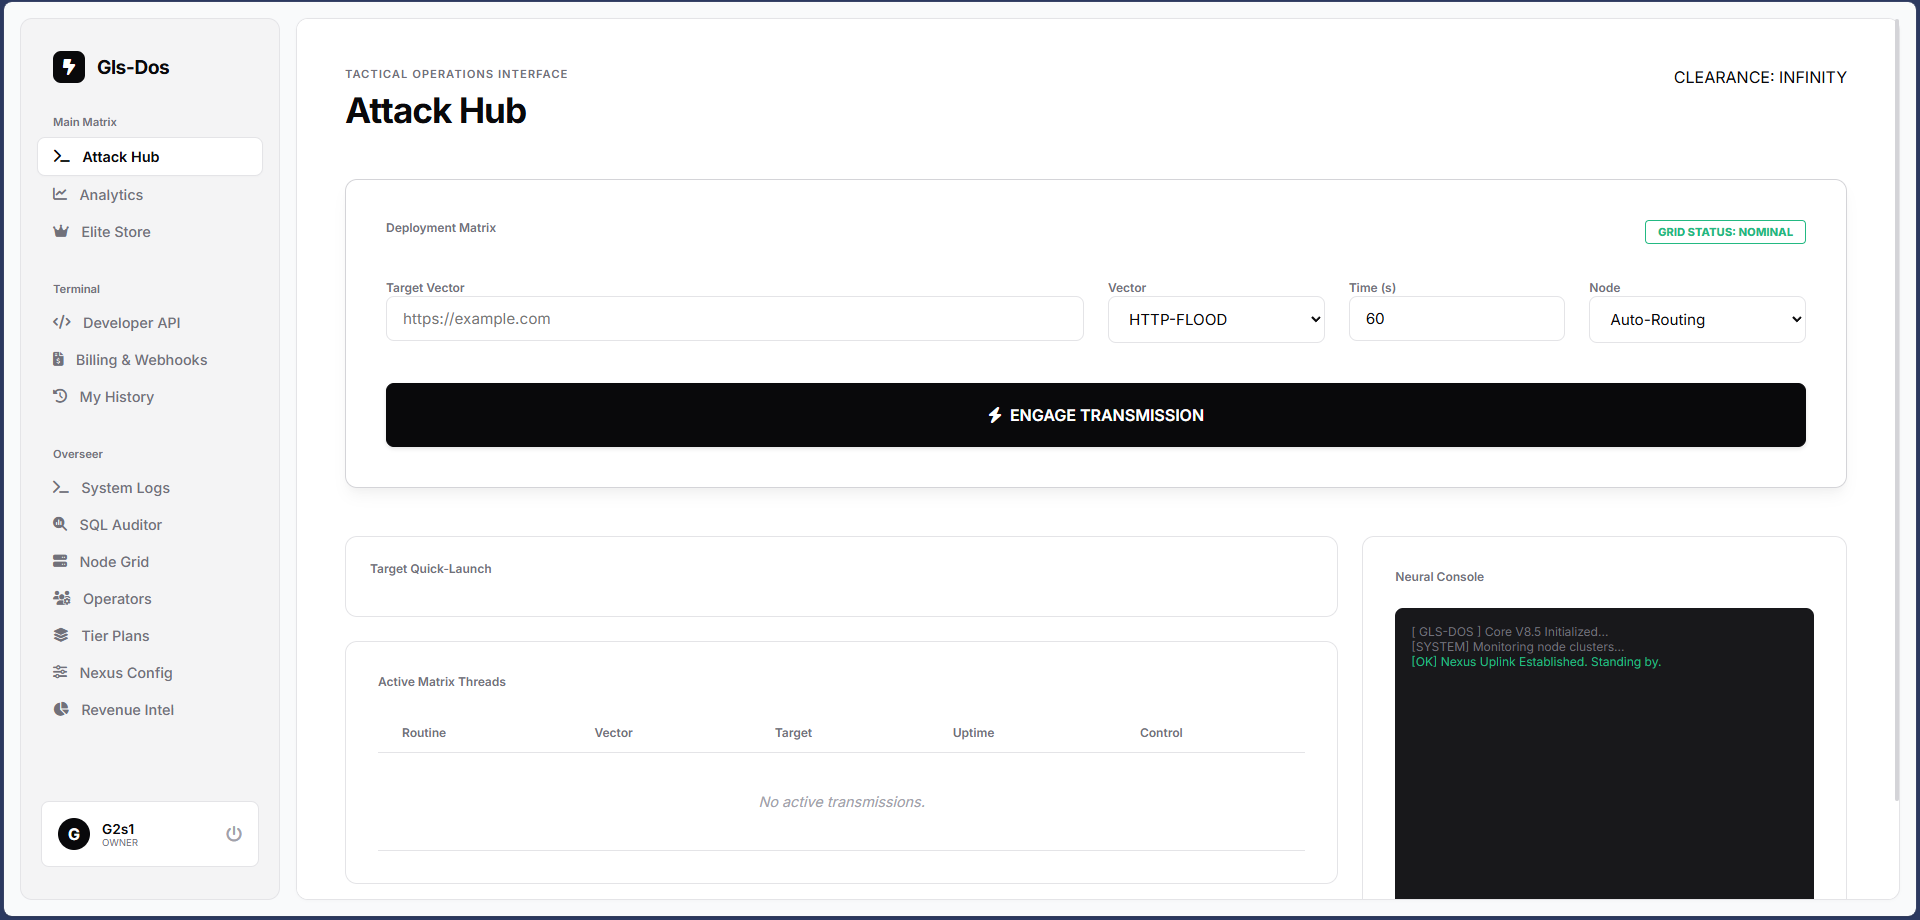
Task: Click the 'Neural Console' heading
Action: 1439,577
